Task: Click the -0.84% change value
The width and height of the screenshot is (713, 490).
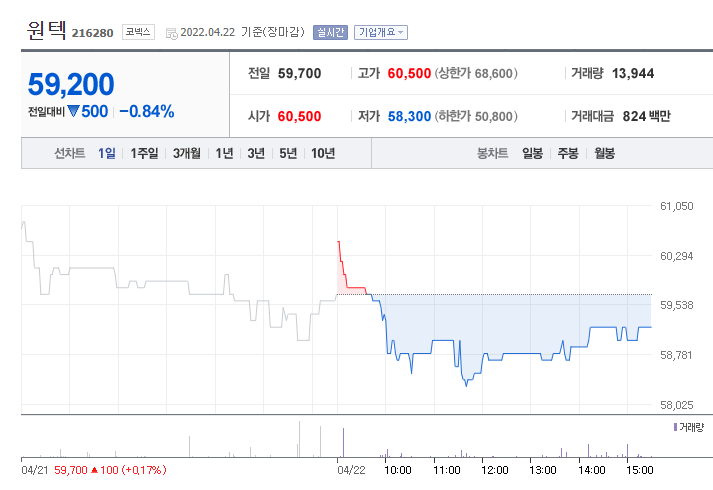Action: pyautogui.click(x=146, y=111)
